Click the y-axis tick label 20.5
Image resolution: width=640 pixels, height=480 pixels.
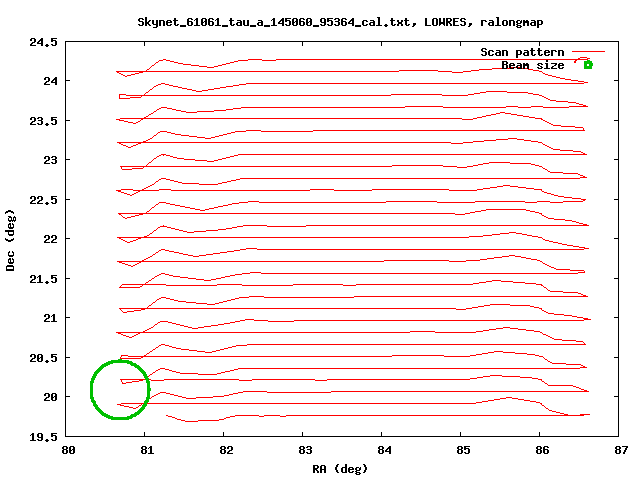point(43,358)
